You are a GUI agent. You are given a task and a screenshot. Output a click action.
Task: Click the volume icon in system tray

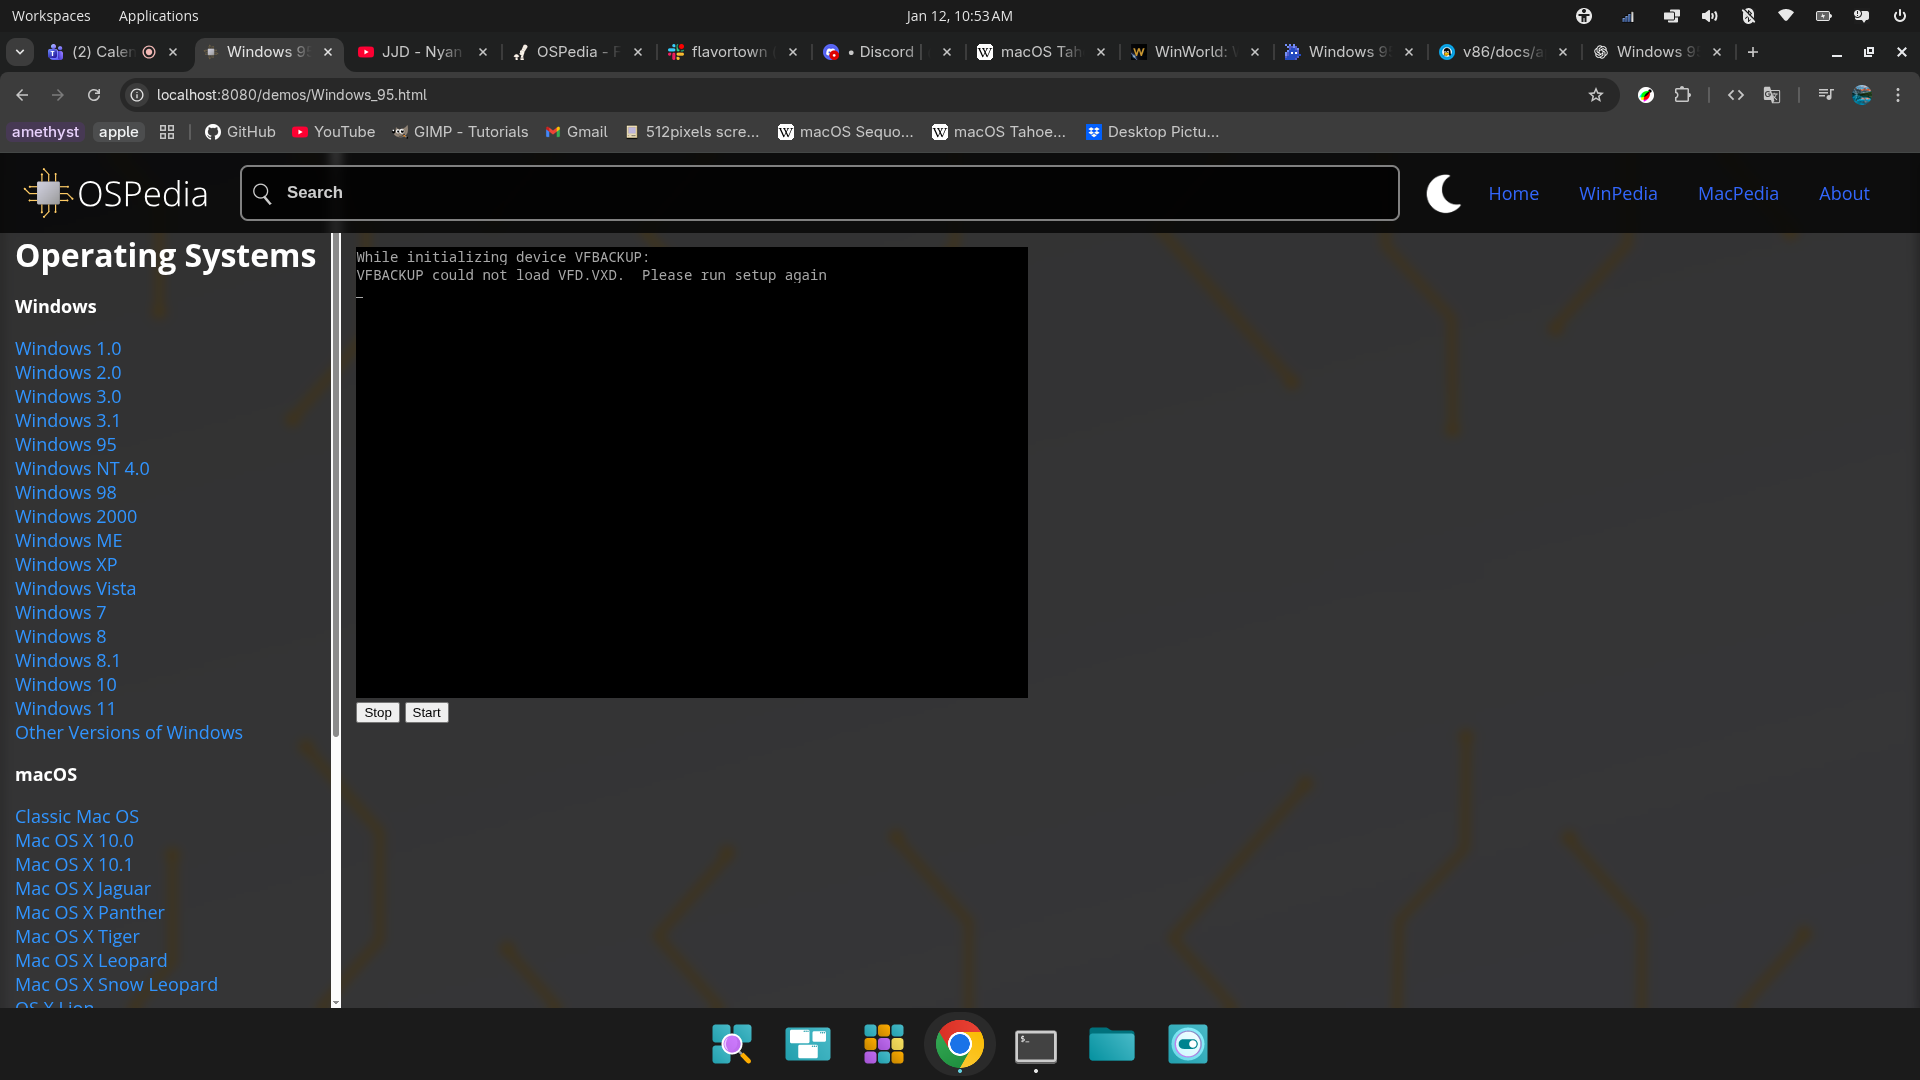[x=1709, y=16]
